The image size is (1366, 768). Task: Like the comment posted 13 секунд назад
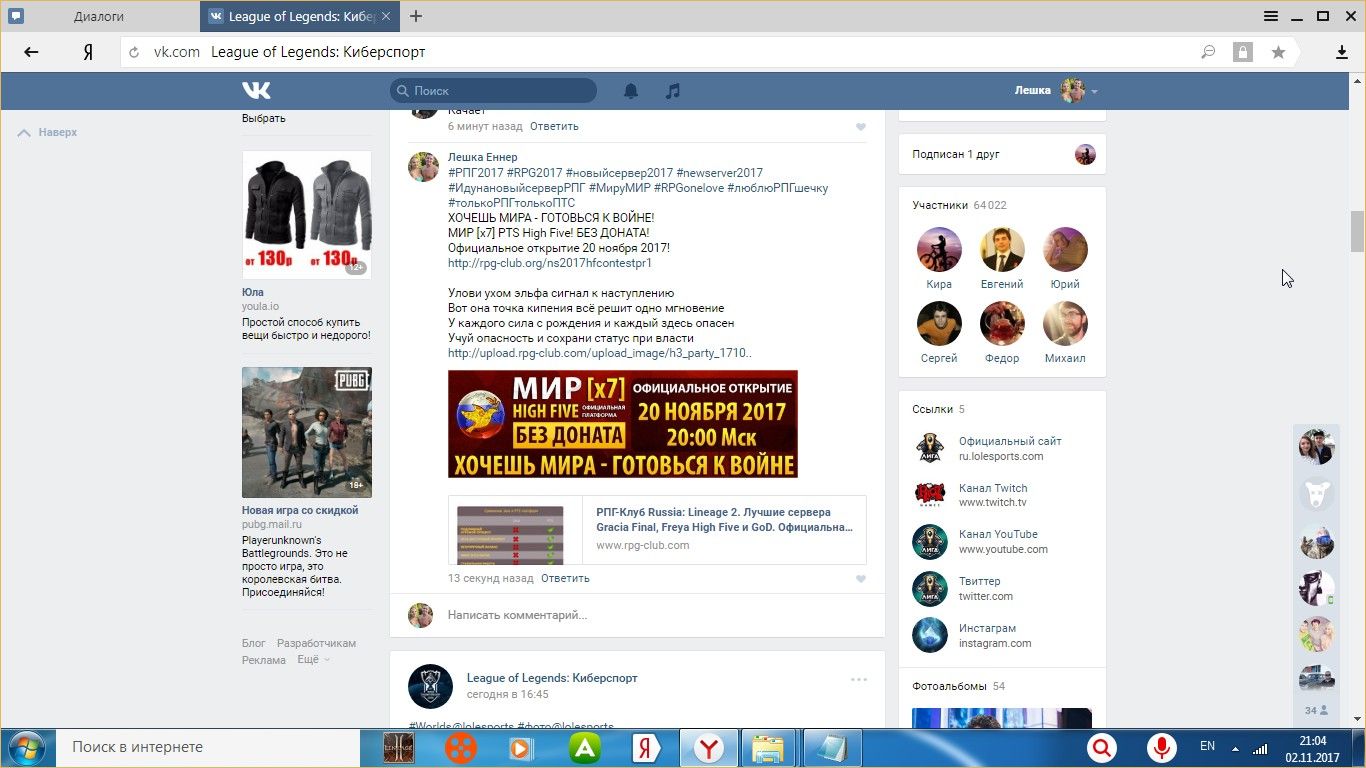tap(861, 579)
